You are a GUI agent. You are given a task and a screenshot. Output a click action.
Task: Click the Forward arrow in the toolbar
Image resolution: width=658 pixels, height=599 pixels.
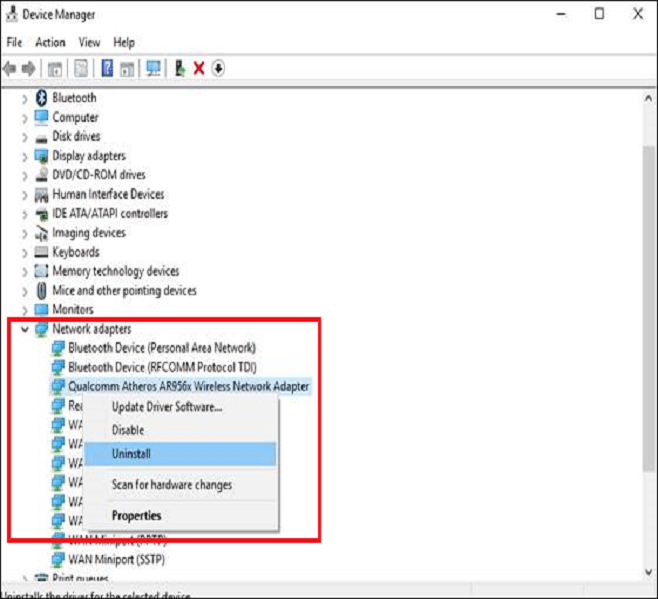29,68
